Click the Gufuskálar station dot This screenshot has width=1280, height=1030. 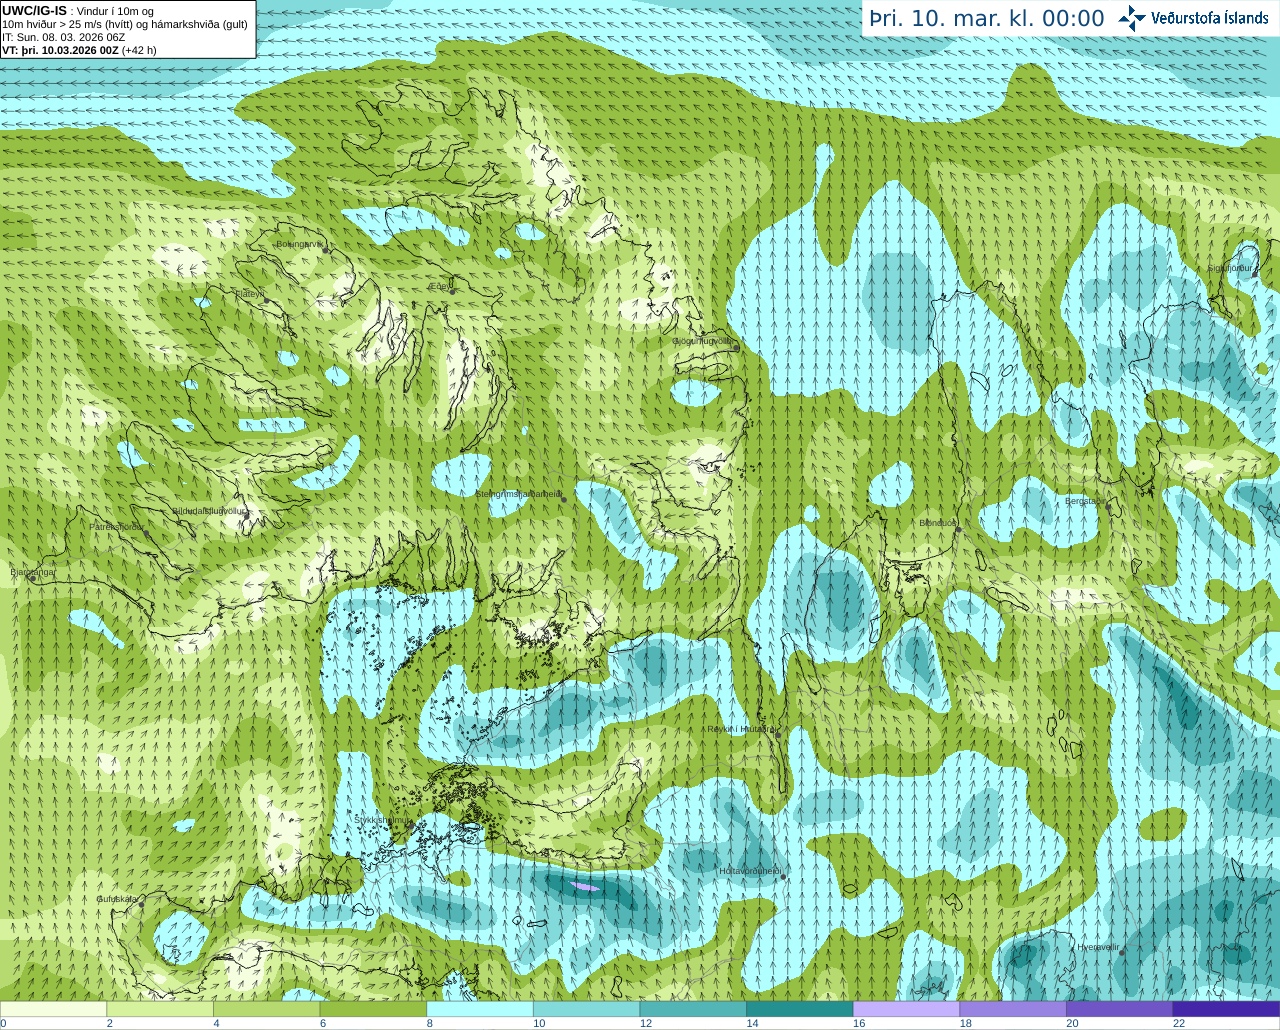pyautogui.click(x=141, y=904)
